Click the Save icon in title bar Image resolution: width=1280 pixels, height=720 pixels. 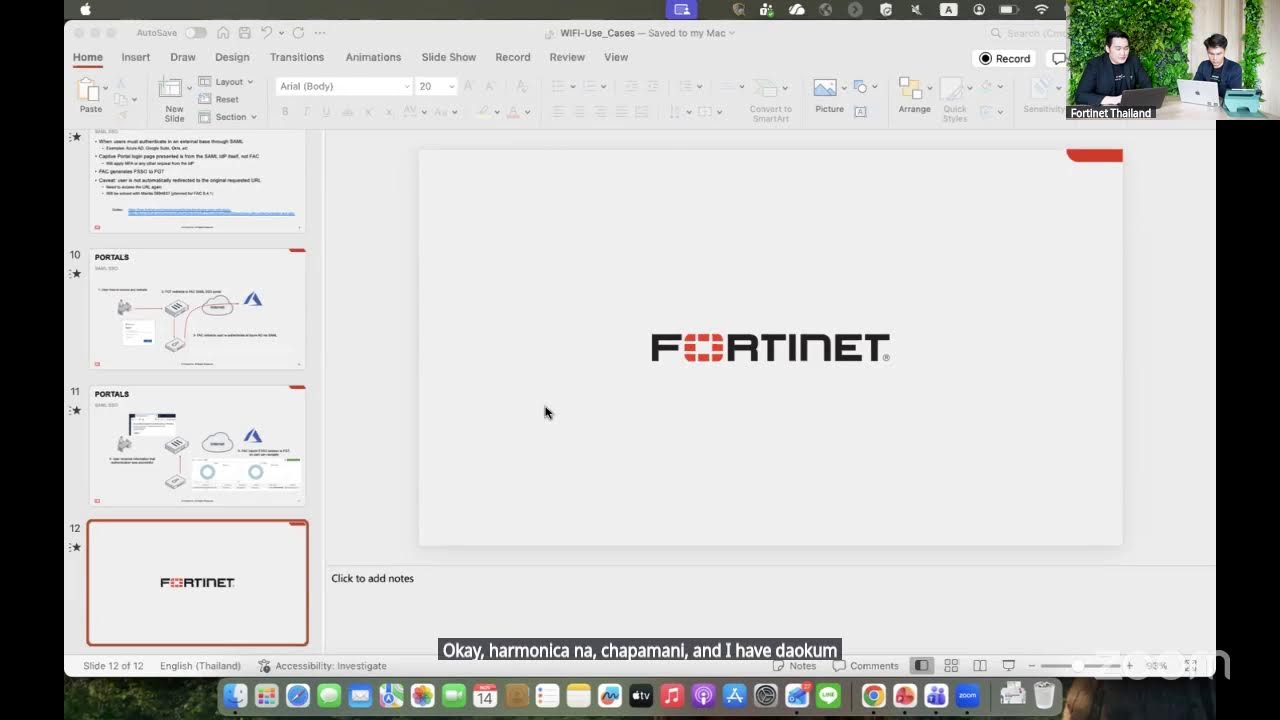[x=244, y=33]
